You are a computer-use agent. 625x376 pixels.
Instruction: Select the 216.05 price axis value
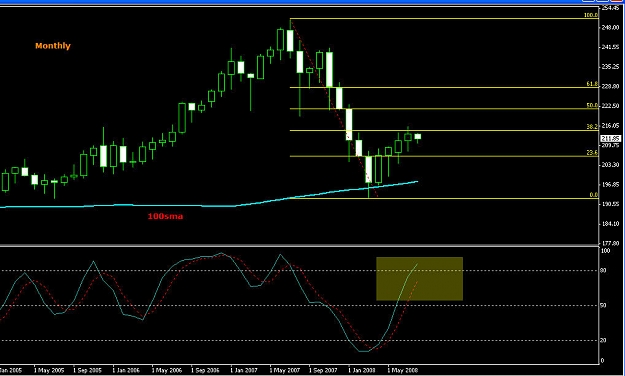pos(610,125)
